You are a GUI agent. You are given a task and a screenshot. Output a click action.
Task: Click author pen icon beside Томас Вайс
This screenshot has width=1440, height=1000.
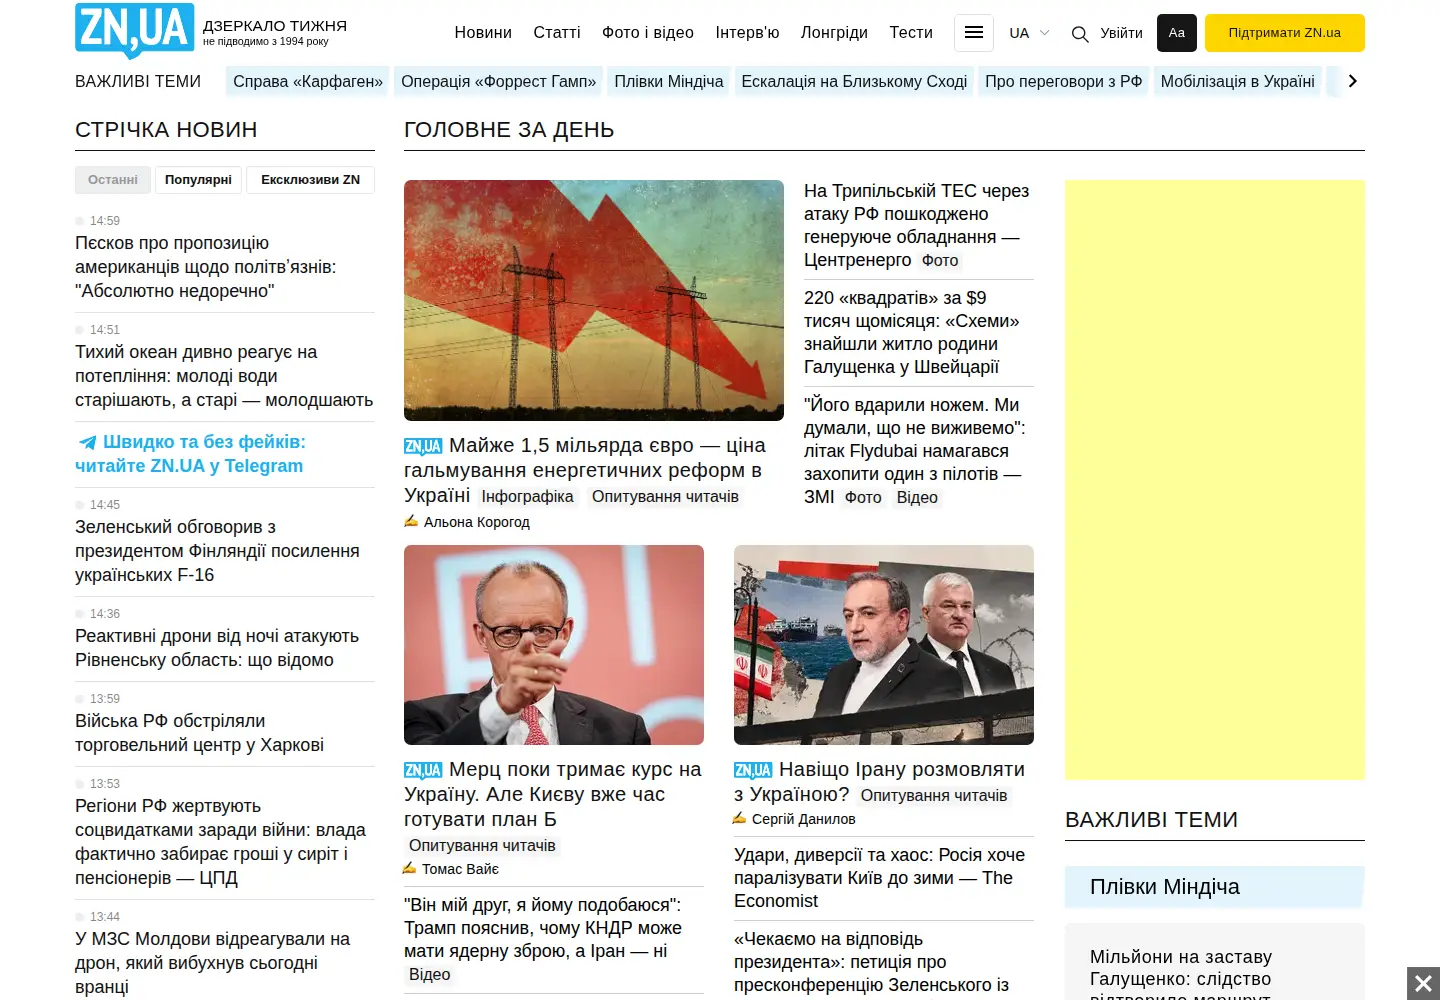point(409,868)
